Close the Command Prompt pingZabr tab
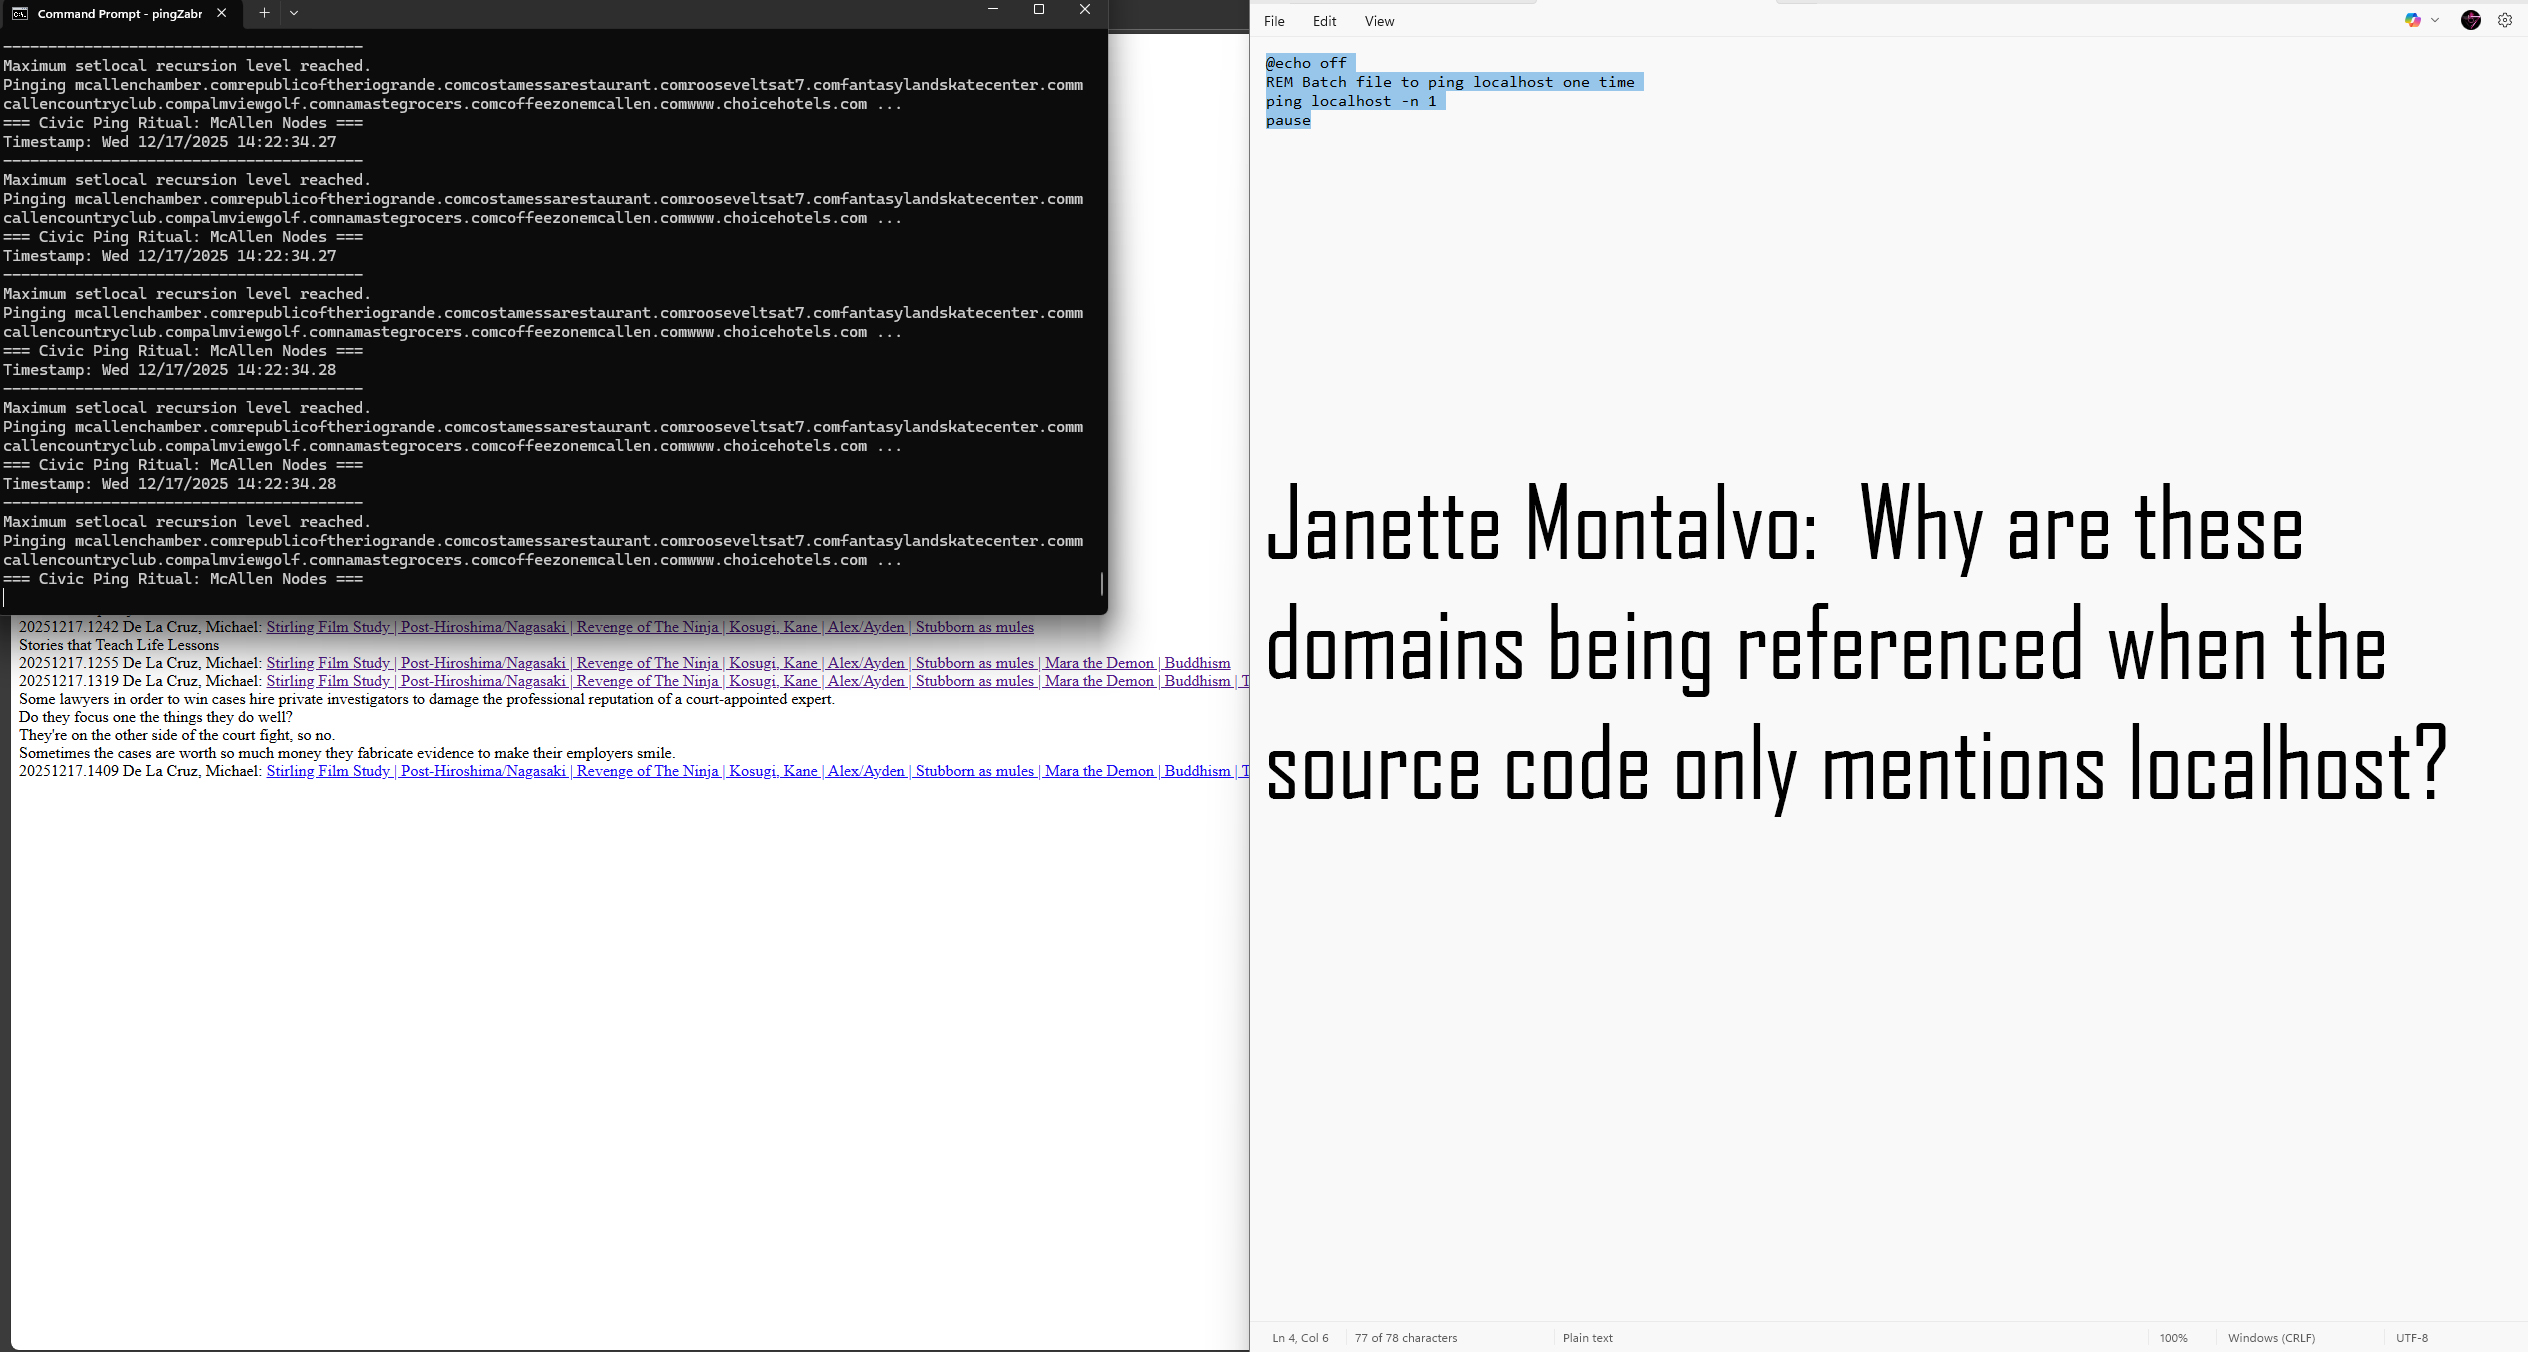 tap(222, 13)
